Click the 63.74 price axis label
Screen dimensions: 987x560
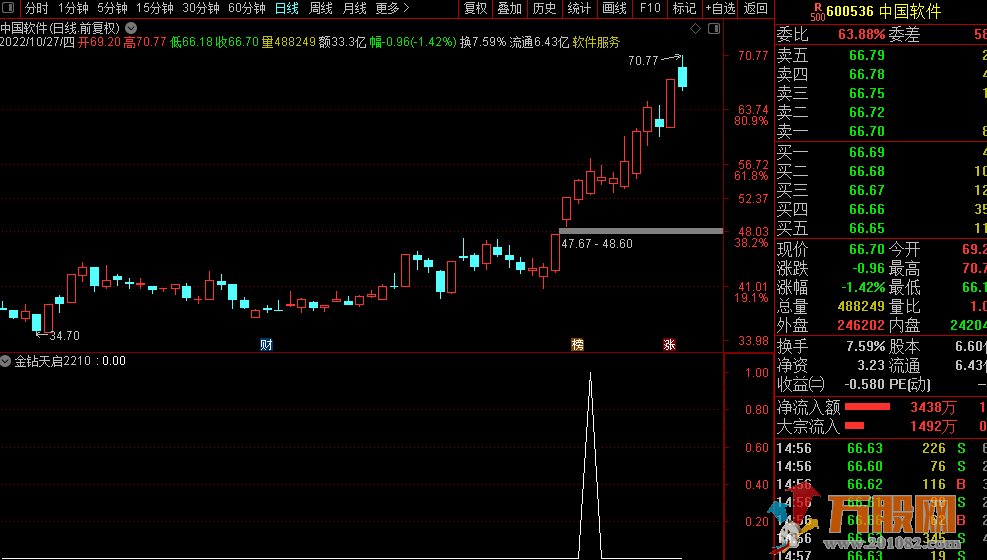753,109
